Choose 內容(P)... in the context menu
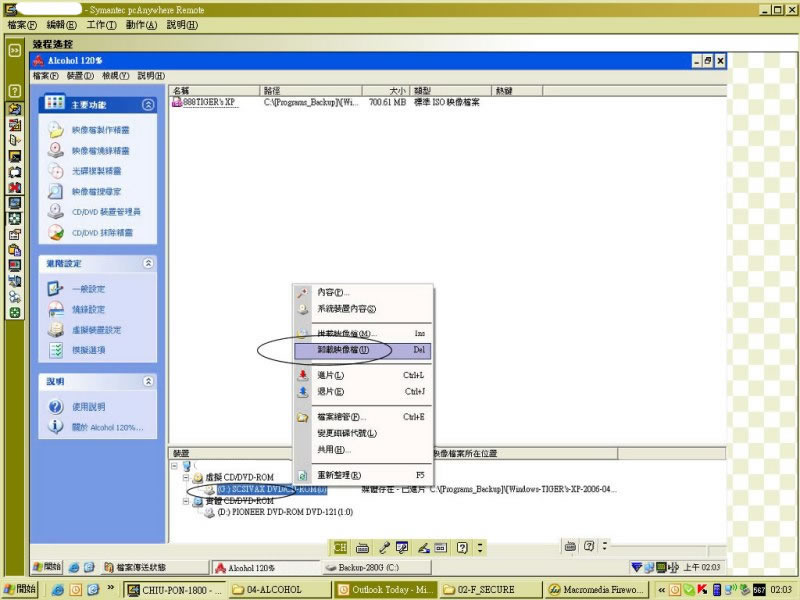The image size is (800, 600). click(363, 292)
